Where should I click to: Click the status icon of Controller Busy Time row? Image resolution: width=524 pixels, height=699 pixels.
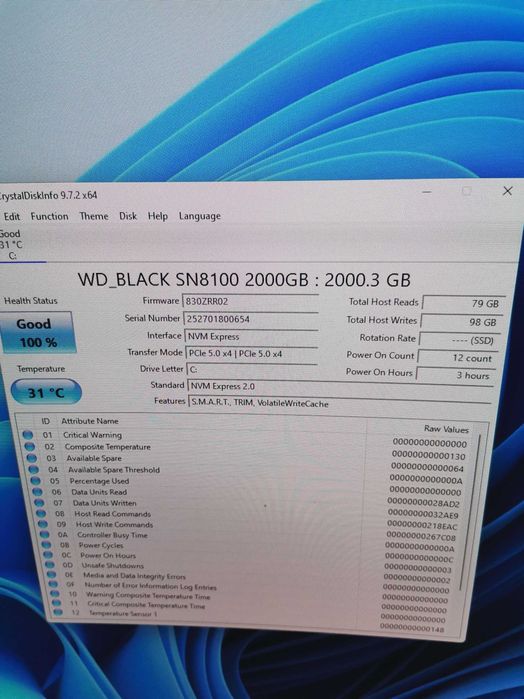click(x=45, y=535)
